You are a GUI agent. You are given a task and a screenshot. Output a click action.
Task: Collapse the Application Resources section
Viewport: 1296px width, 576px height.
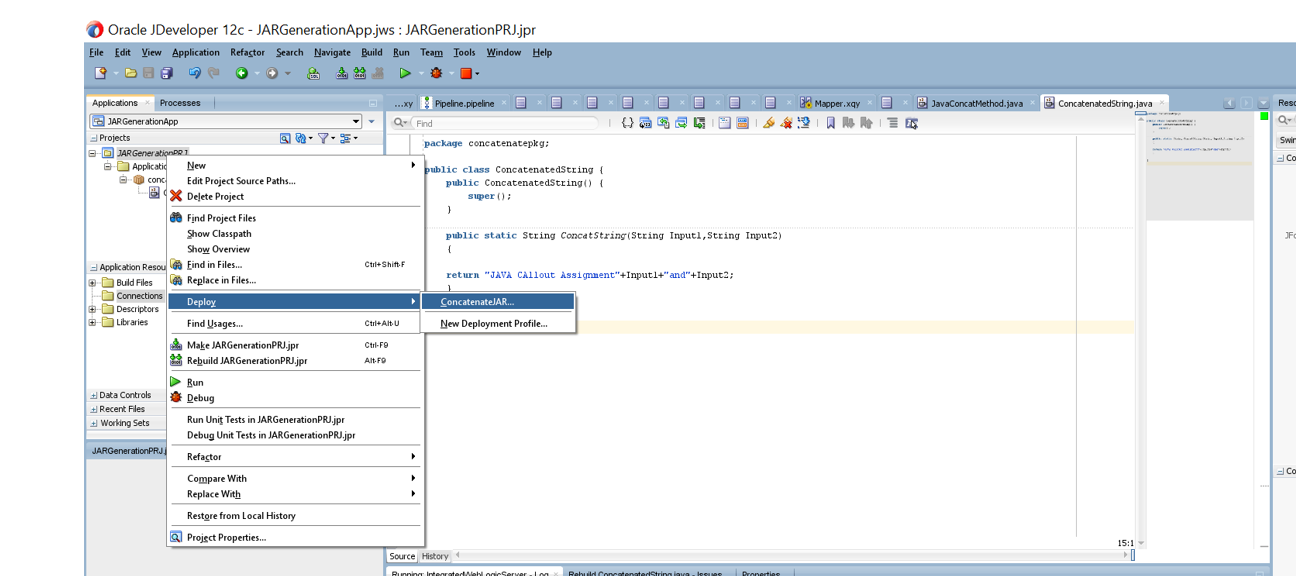pos(94,267)
